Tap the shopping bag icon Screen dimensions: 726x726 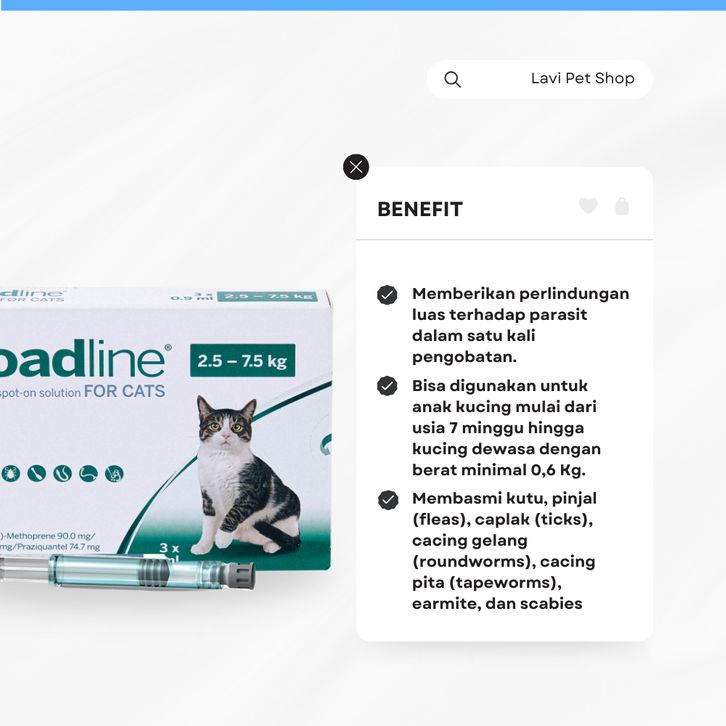point(622,206)
